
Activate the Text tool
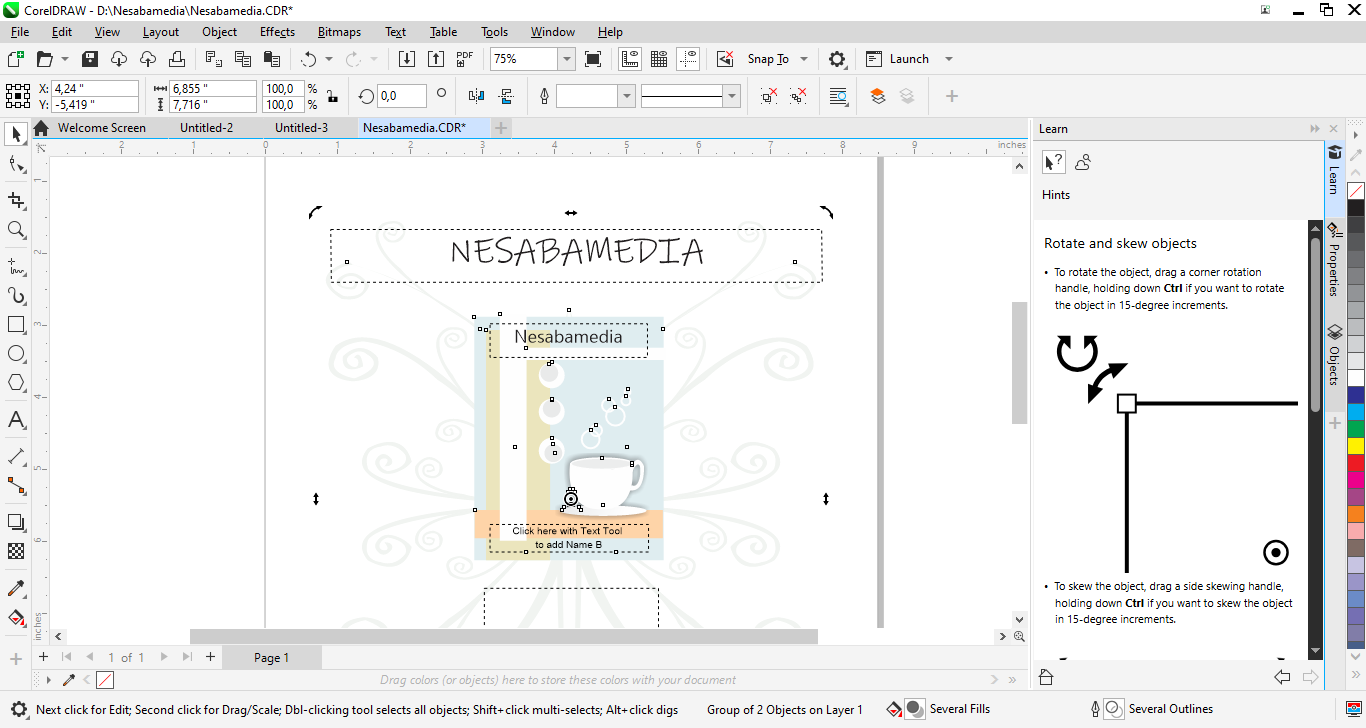pos(16,420)
